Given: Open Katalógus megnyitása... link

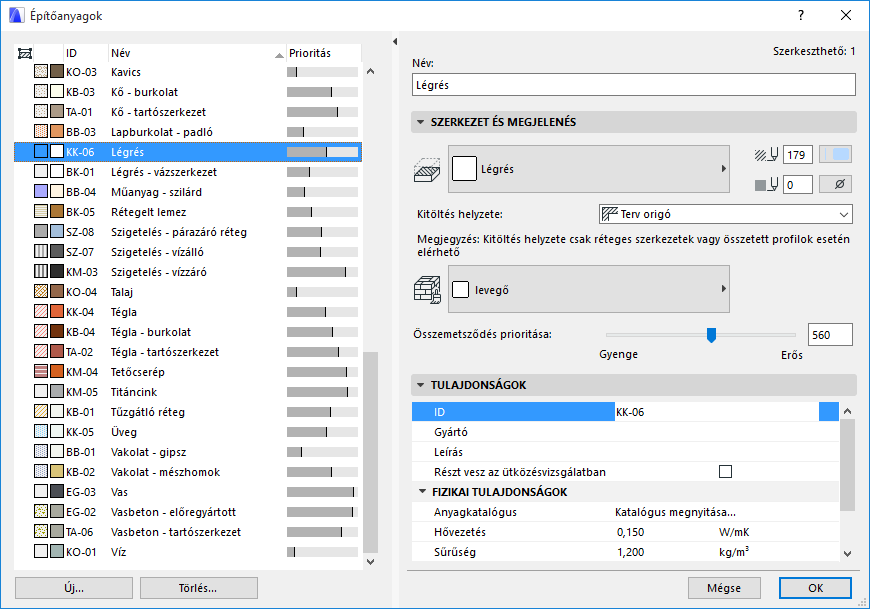Looking at the screenshot, I should coord(675,512).
